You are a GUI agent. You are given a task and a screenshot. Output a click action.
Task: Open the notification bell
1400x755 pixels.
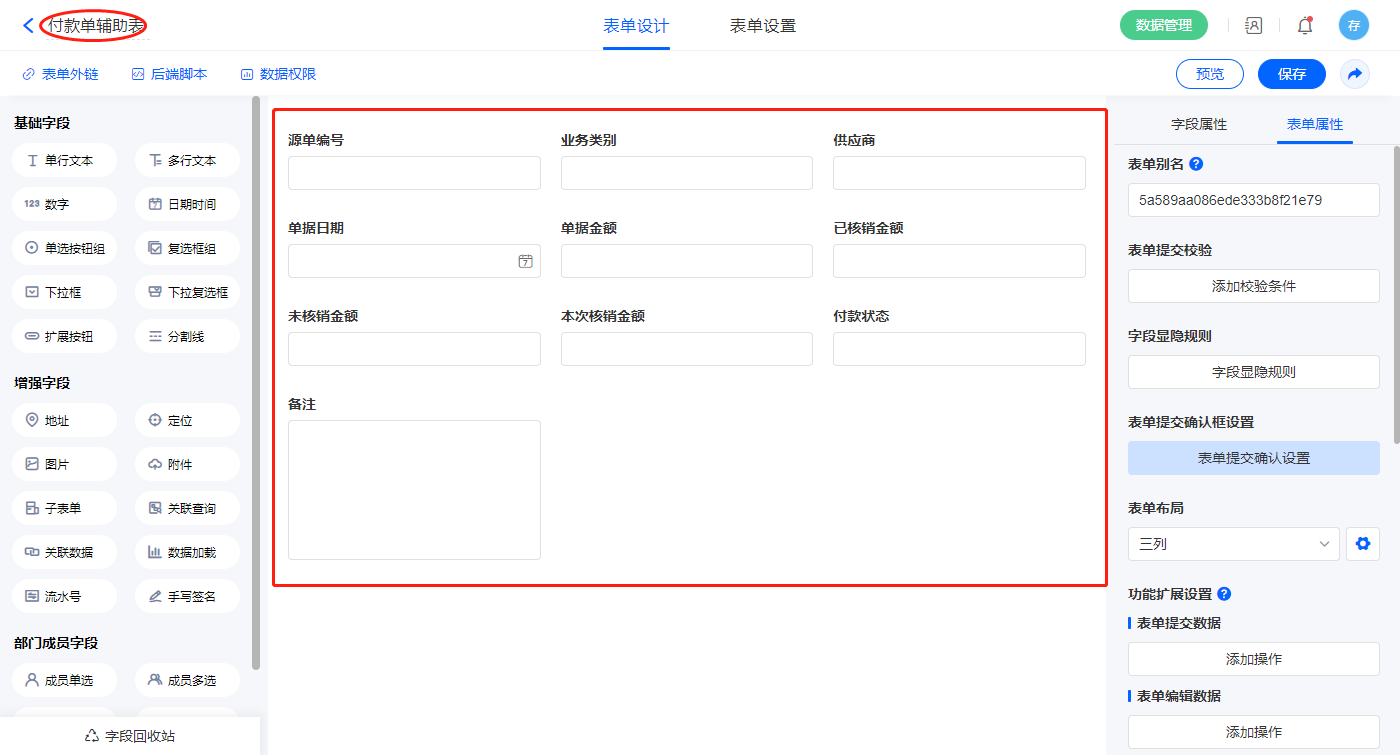point(1304,26)
